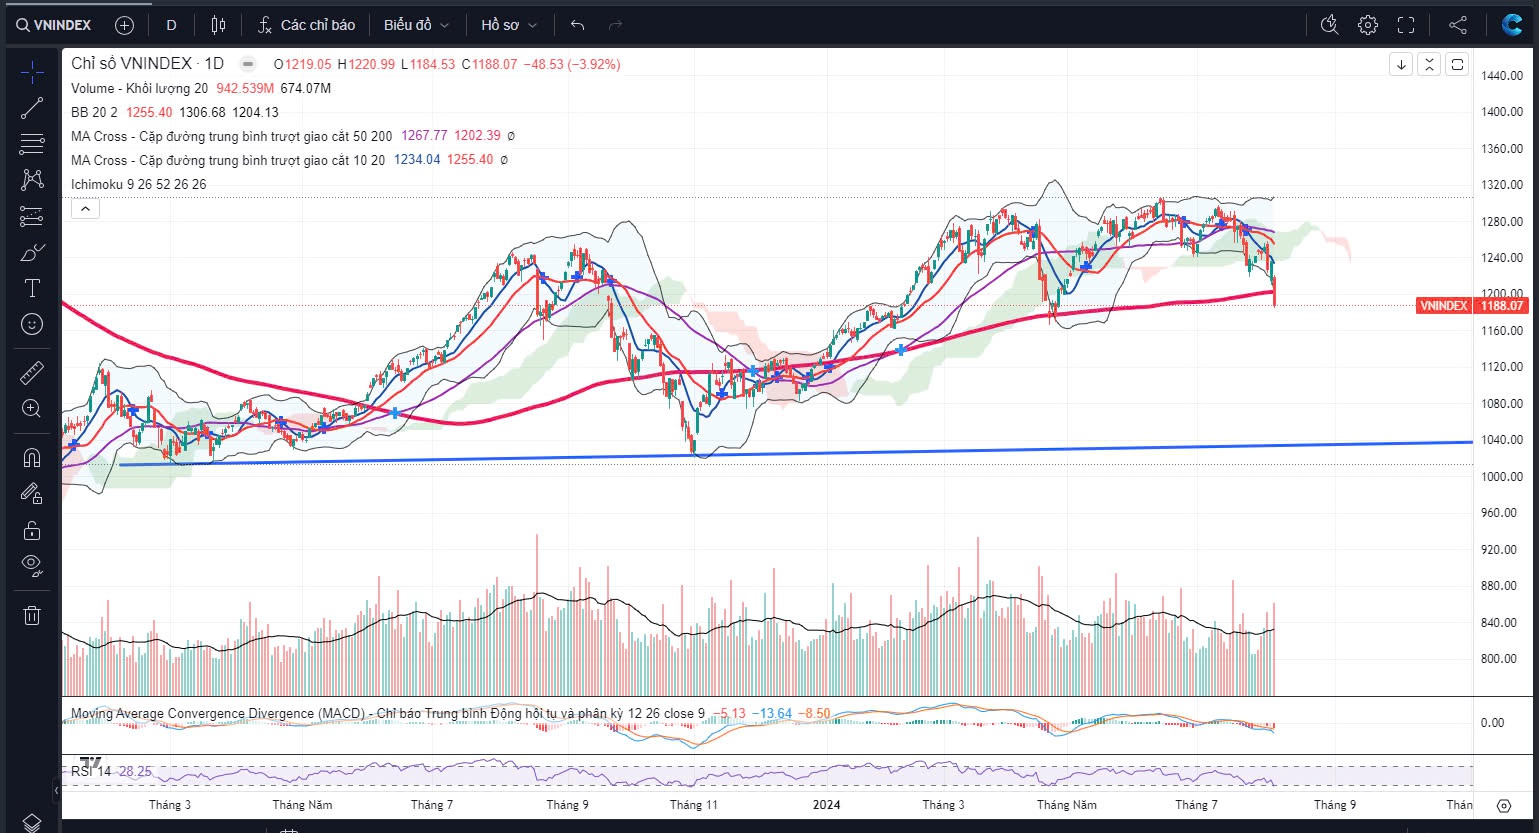This screenshot has height=833, width=1539.
Task: Click the 2024 time axis label
Action: [827, 805]
